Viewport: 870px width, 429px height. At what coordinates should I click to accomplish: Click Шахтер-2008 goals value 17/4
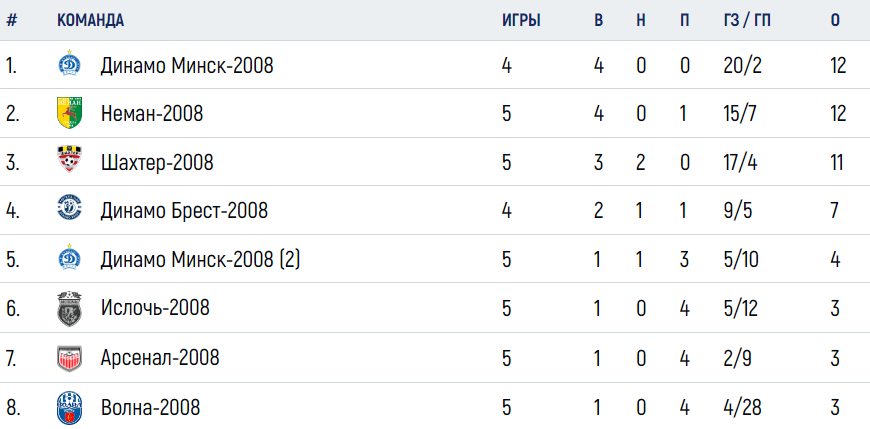pyautogui.click(x=741, y=163)
